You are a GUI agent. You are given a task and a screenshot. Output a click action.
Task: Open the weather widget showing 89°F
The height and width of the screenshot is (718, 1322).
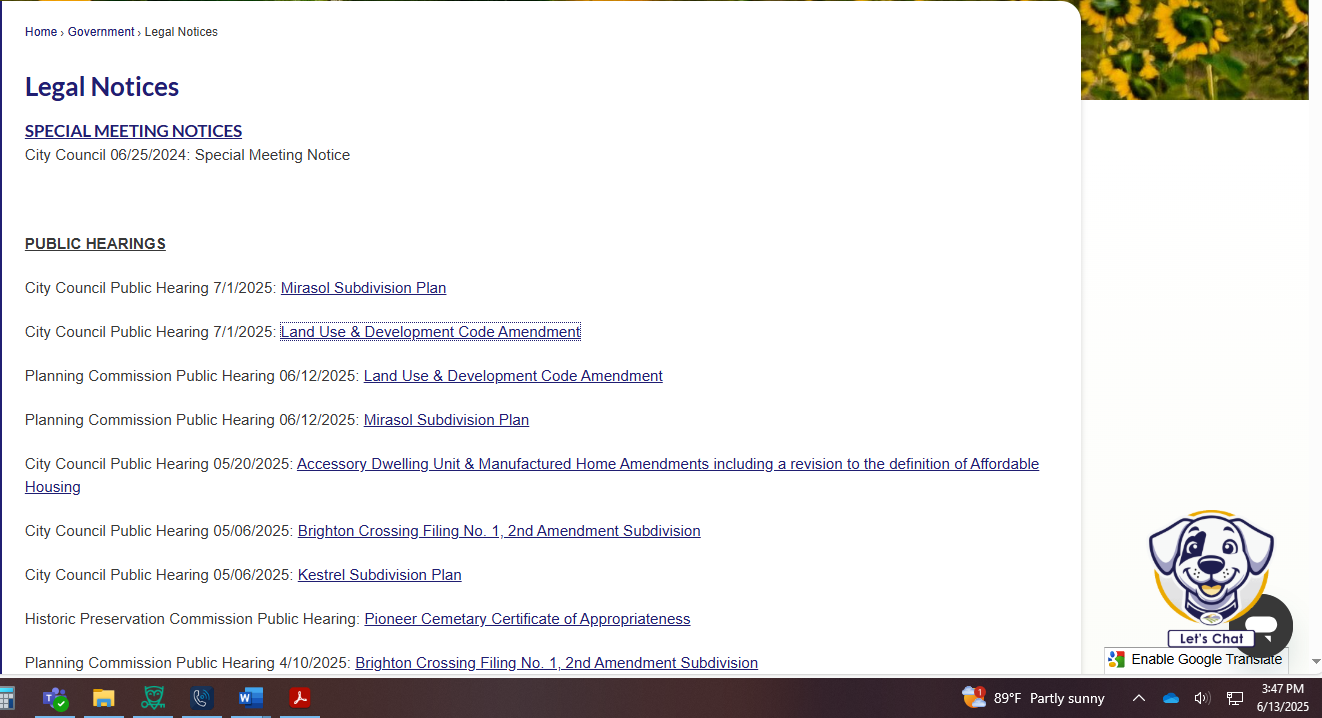[1033, 698]
